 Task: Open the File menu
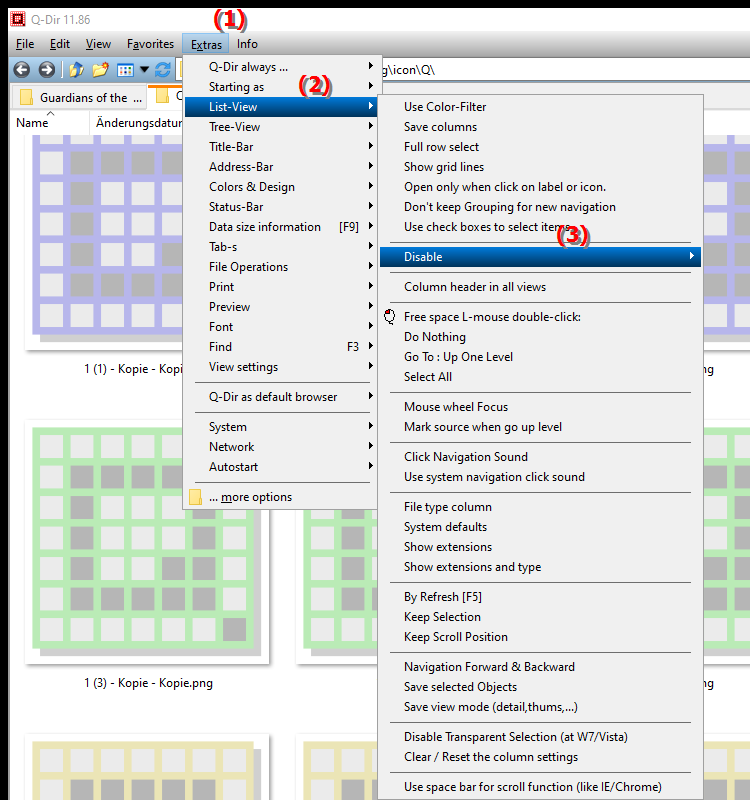point(25,44)
